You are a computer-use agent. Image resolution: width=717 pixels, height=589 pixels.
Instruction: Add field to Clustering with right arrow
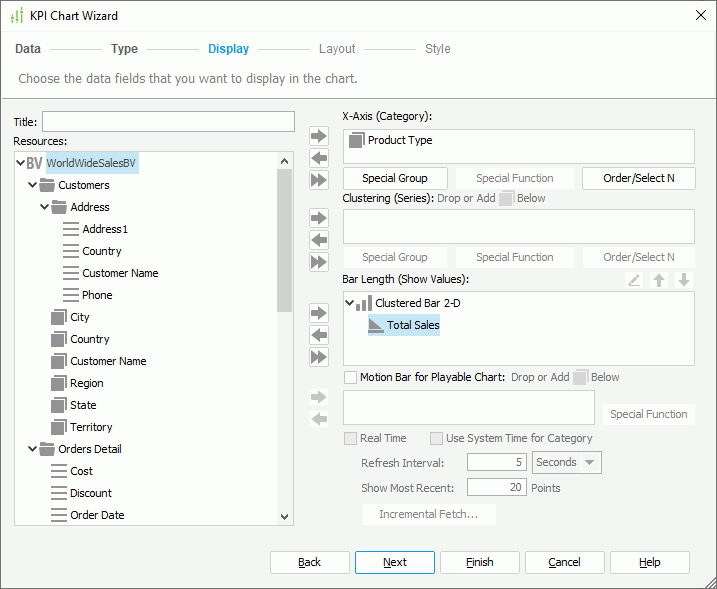coord(319,218)
